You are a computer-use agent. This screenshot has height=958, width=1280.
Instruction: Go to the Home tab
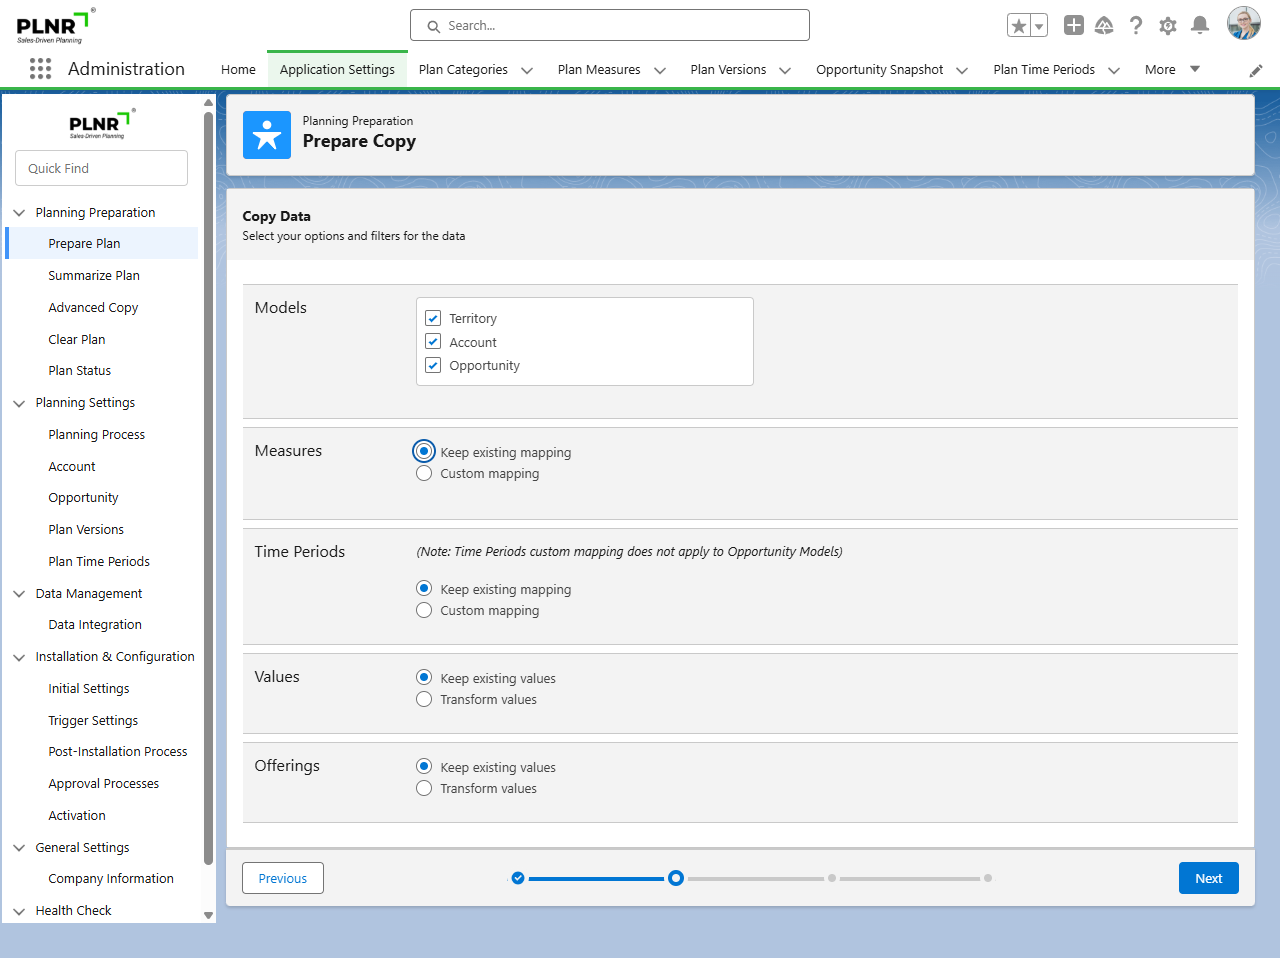[x=238, y=69]
